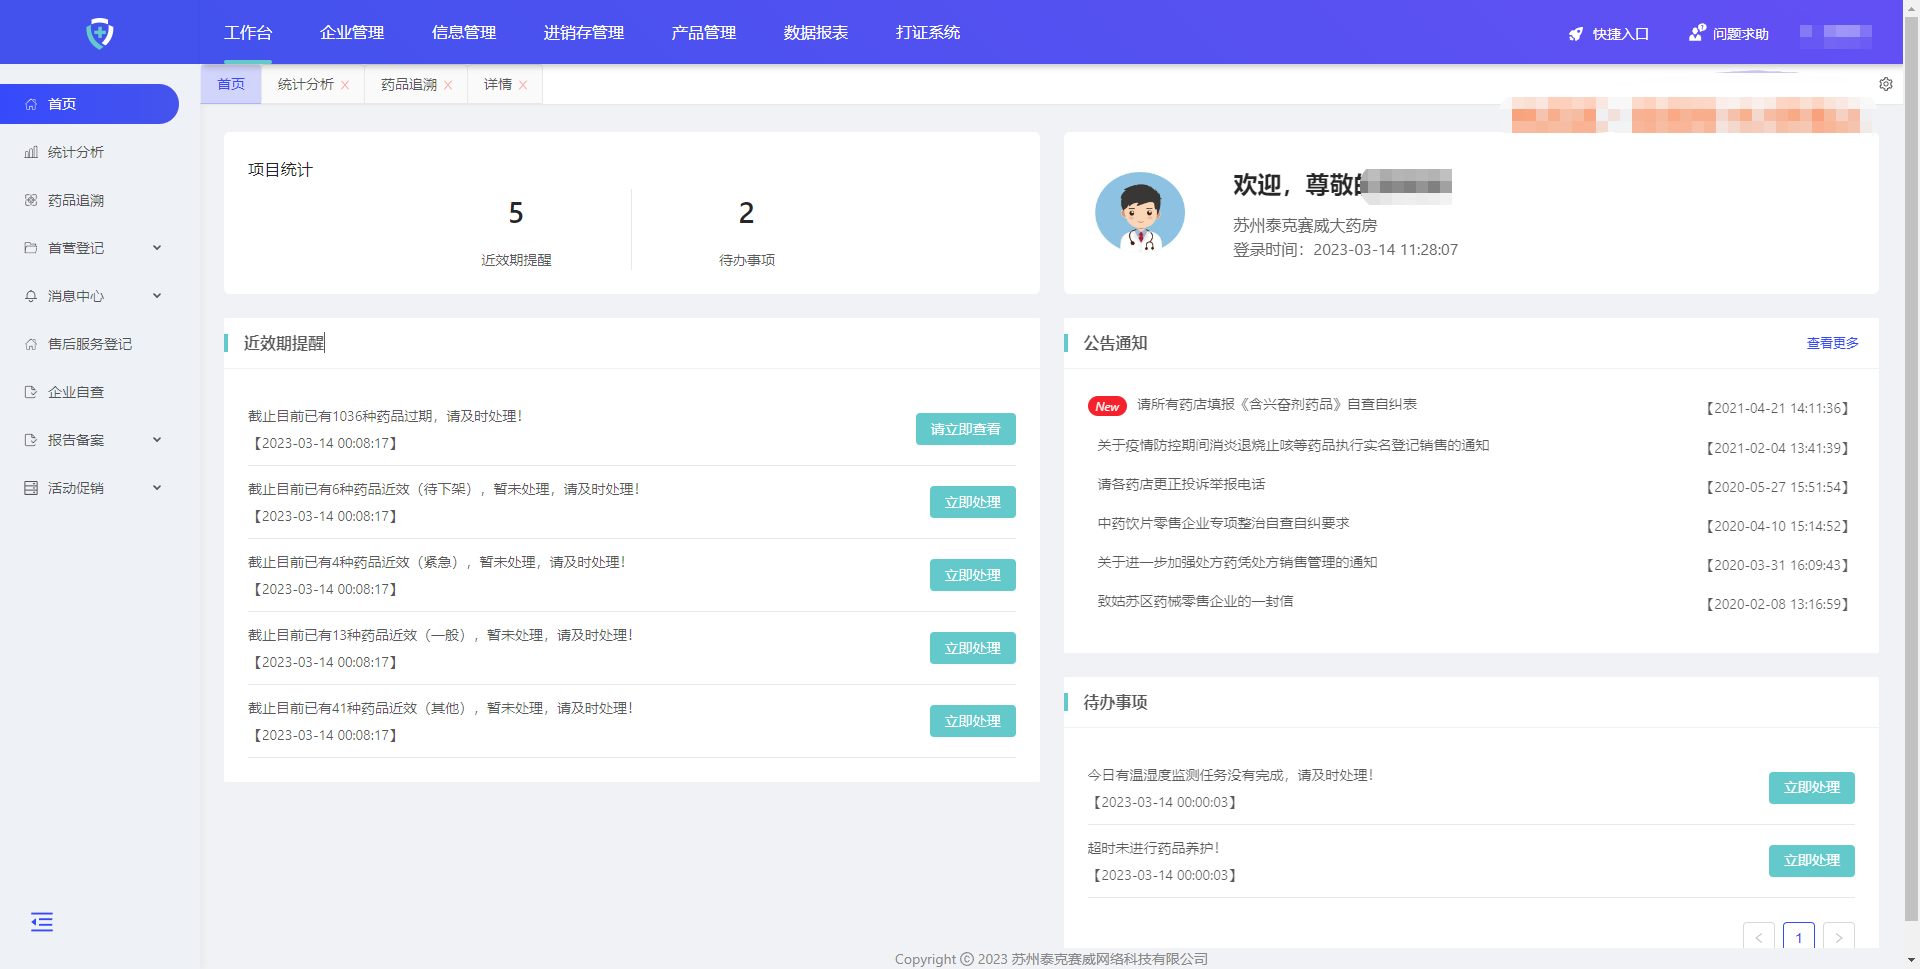
Task: Click the 问题求助 help icon
Action: click(x=1696, y=33)
